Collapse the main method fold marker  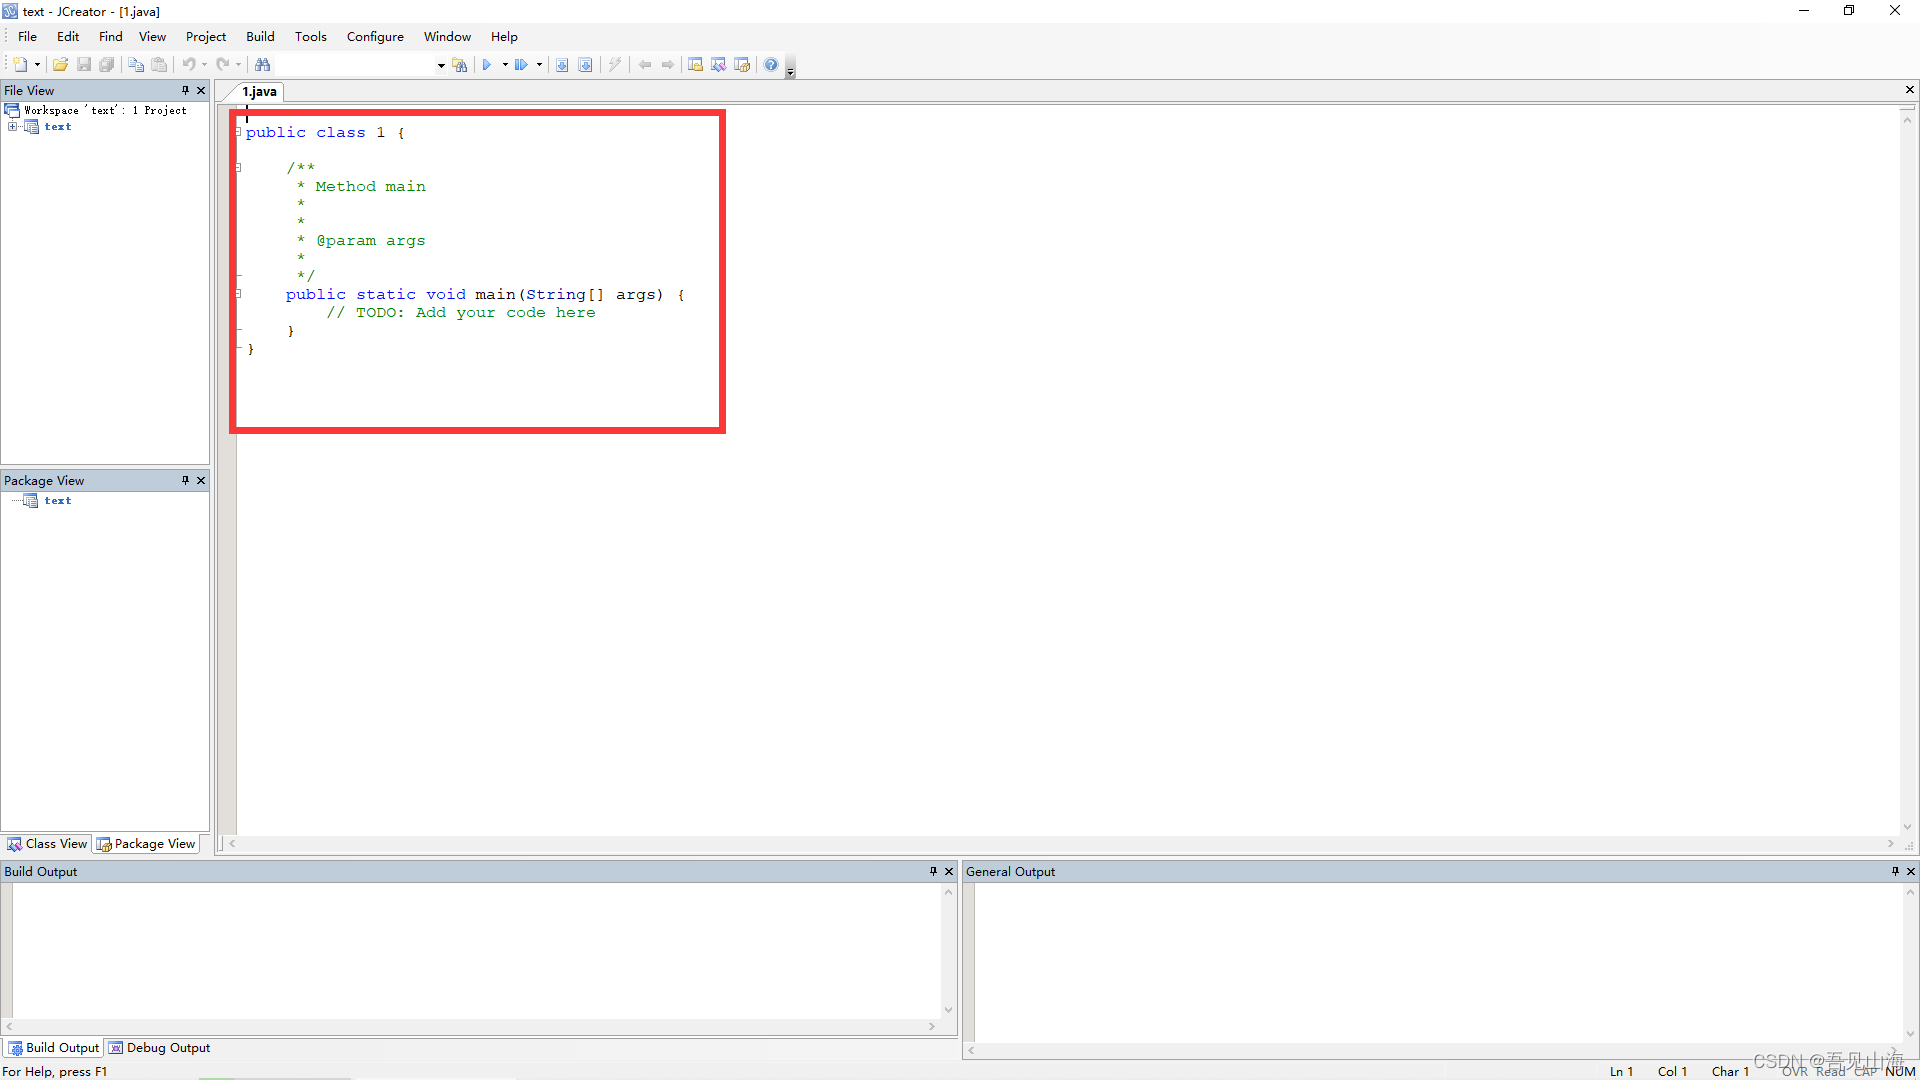tap(238, 294)
